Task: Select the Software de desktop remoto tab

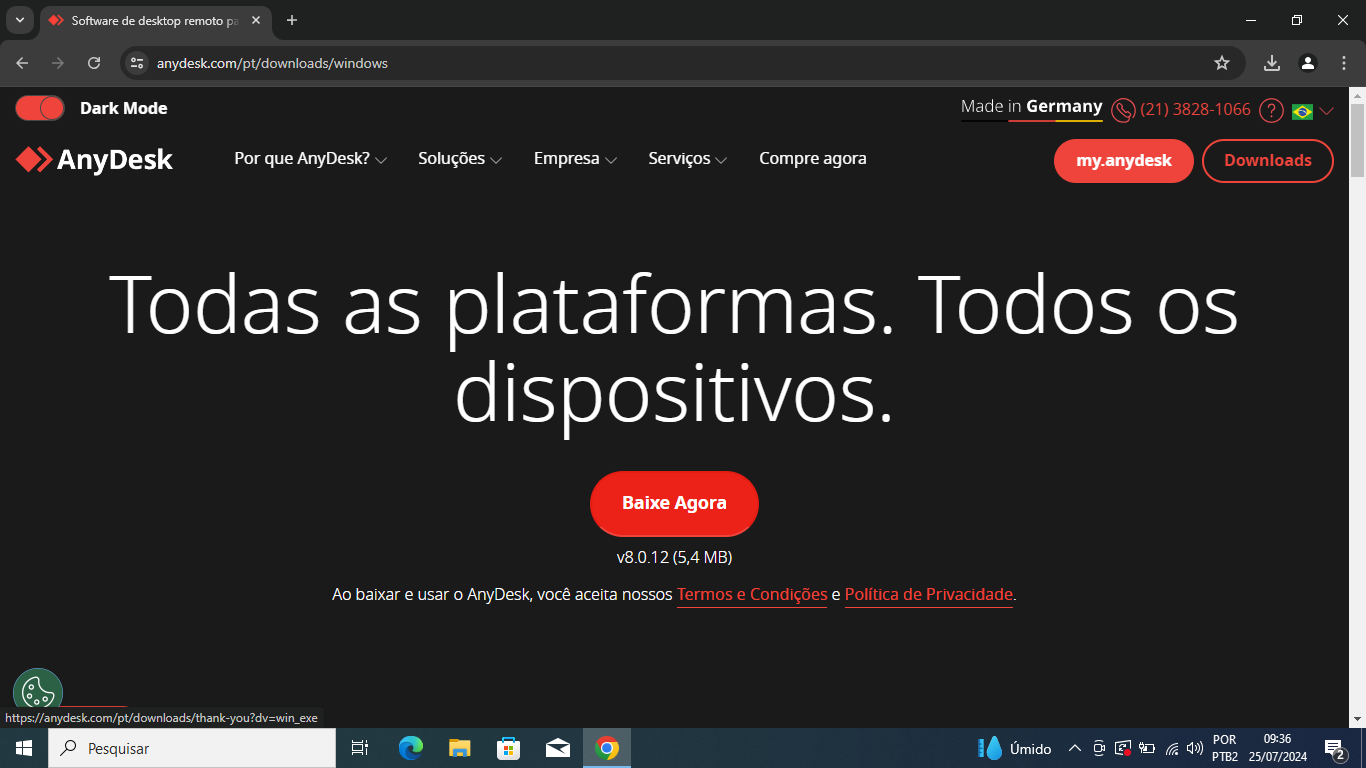Action: pyautogui.click(x=155, y=21)
